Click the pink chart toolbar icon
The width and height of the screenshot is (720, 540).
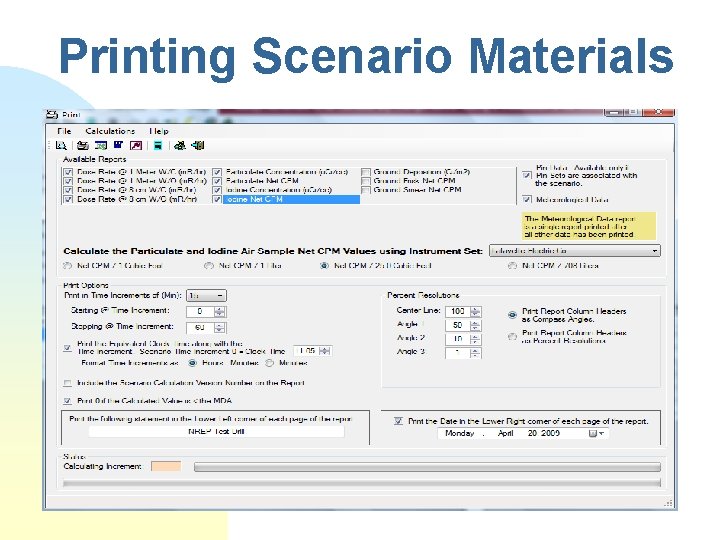pos(136,146)
